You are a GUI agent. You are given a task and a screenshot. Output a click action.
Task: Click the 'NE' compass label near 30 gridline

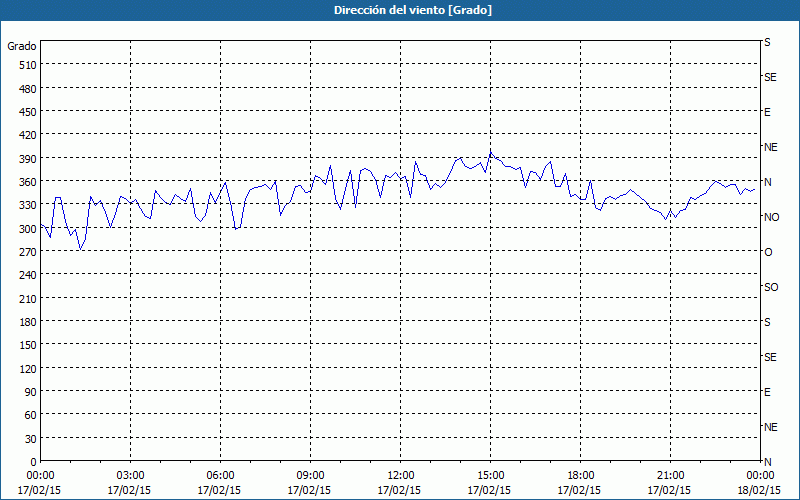pos(771,427)
